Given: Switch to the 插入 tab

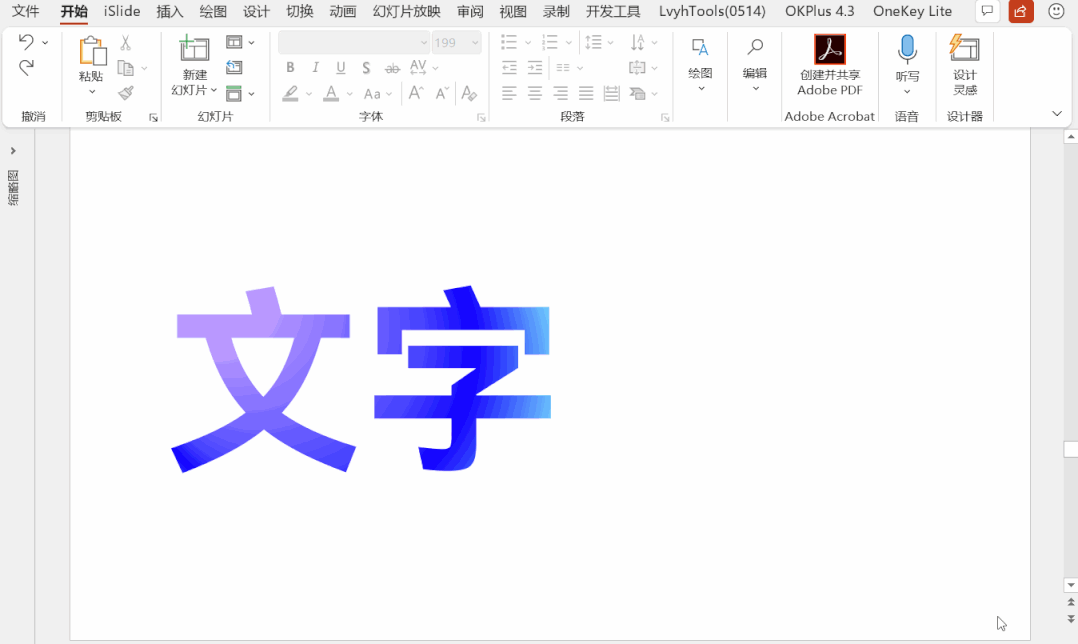Looking at the screenshot, I should 170,11.
